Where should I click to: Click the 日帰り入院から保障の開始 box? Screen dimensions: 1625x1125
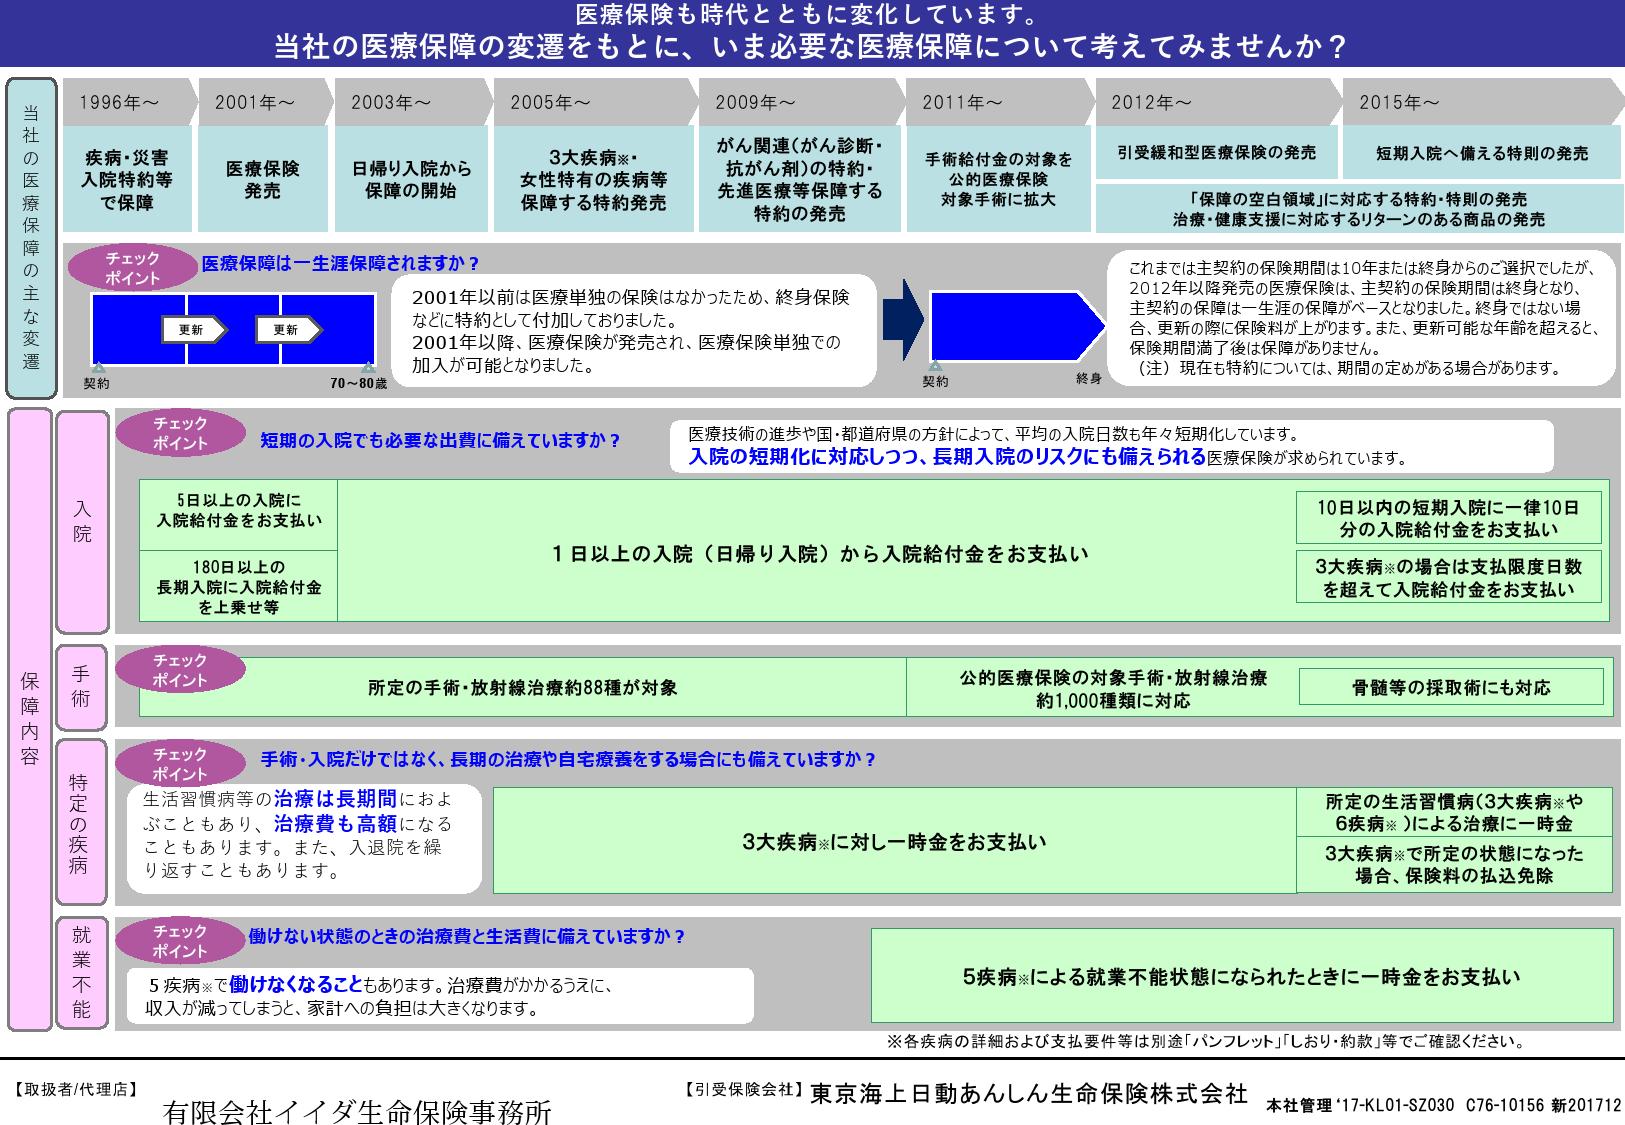411,179
